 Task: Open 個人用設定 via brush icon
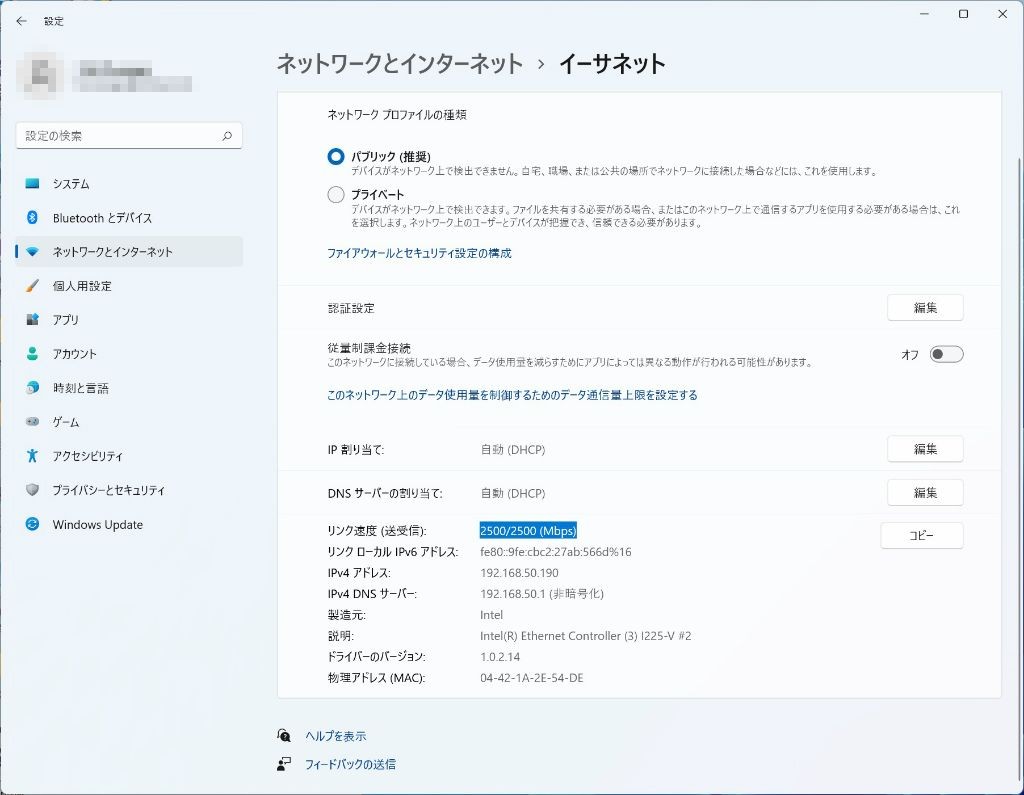pos(33,286)
